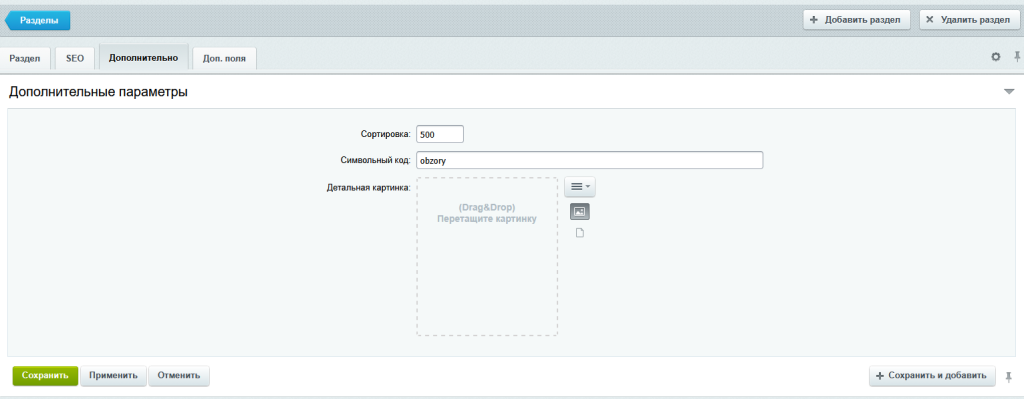Click the blank file icon under image icon
Viewport: 1024px width, 399px height.
click(580, 233)
